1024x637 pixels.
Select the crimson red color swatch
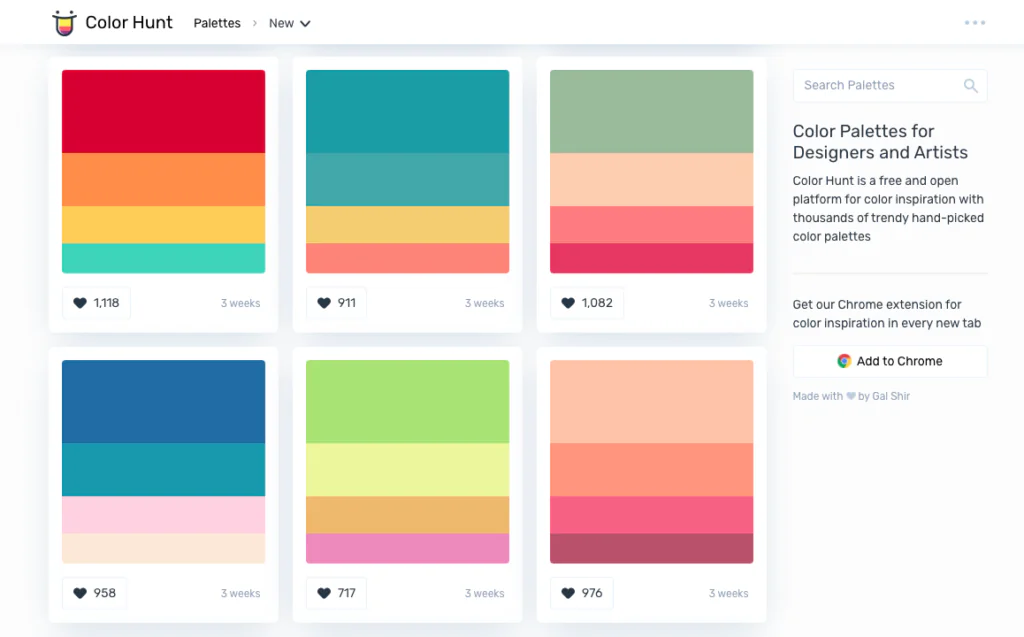163,111
